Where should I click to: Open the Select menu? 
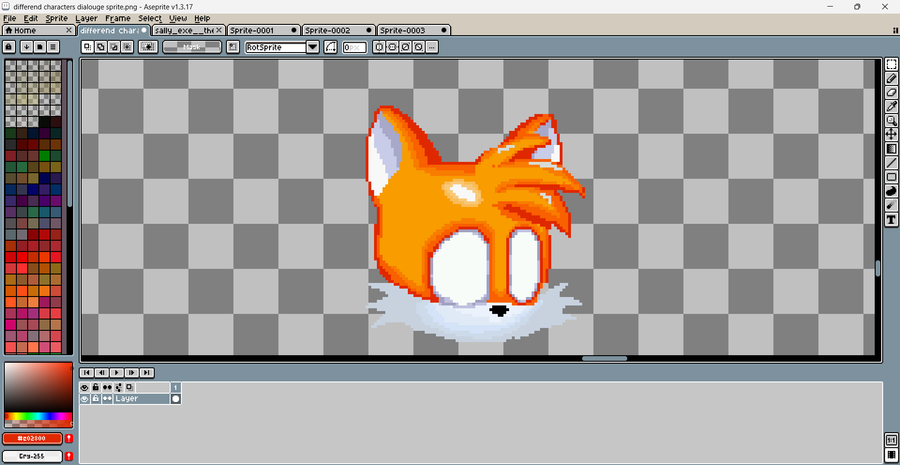(x=150, y=18)
